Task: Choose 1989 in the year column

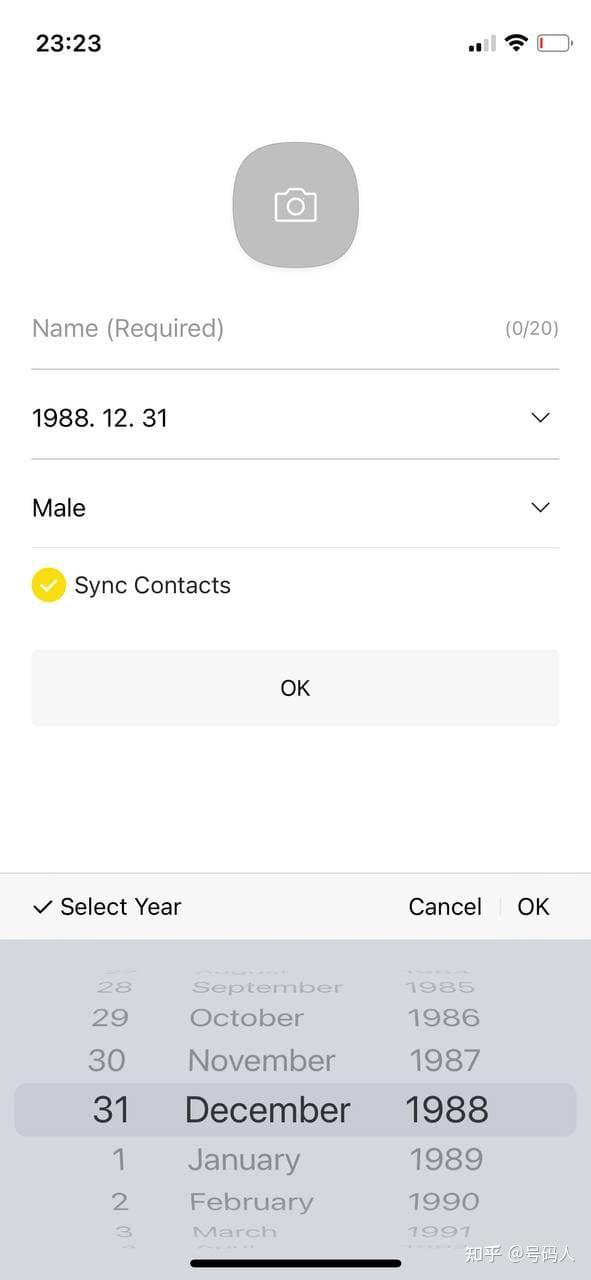Action: [445, 1159]
